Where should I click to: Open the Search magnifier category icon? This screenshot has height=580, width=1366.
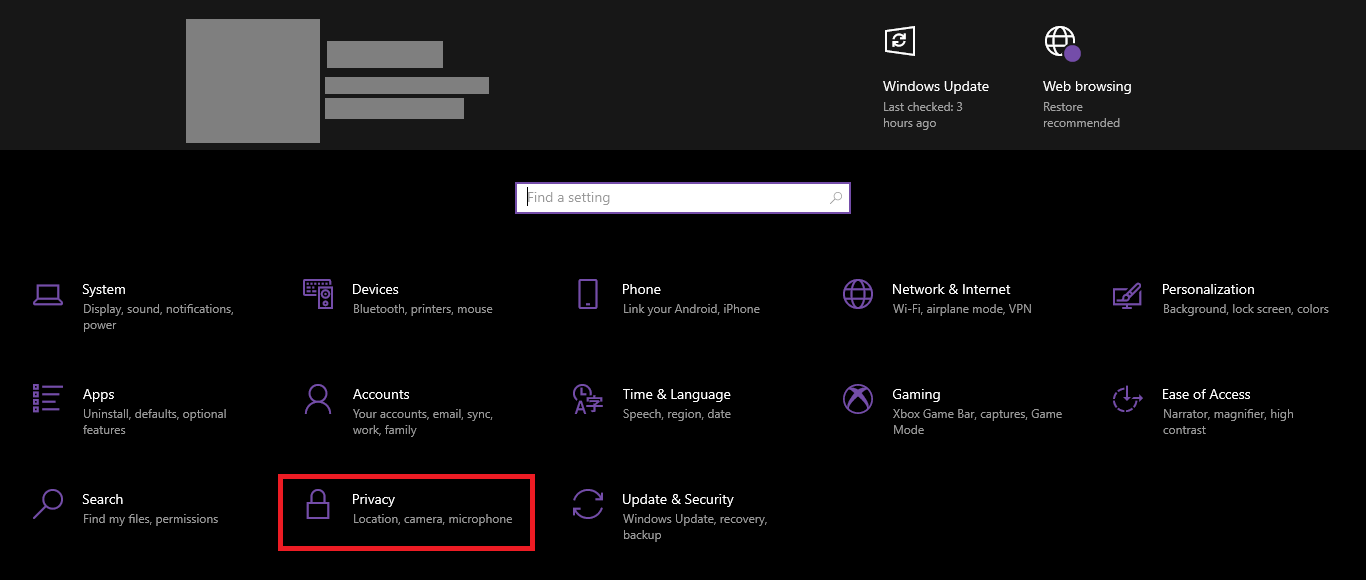click(48, 504)
